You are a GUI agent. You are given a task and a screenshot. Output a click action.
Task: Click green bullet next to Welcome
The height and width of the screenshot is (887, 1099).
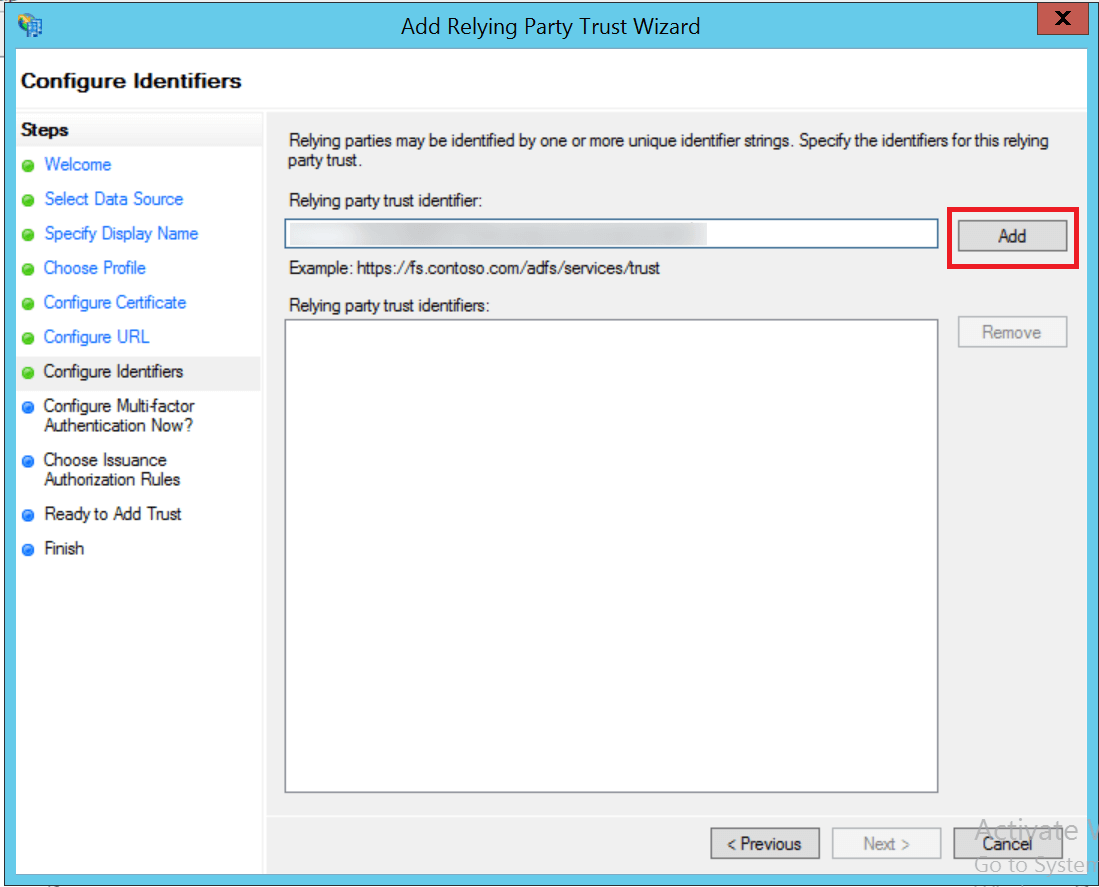coord(28,165)
